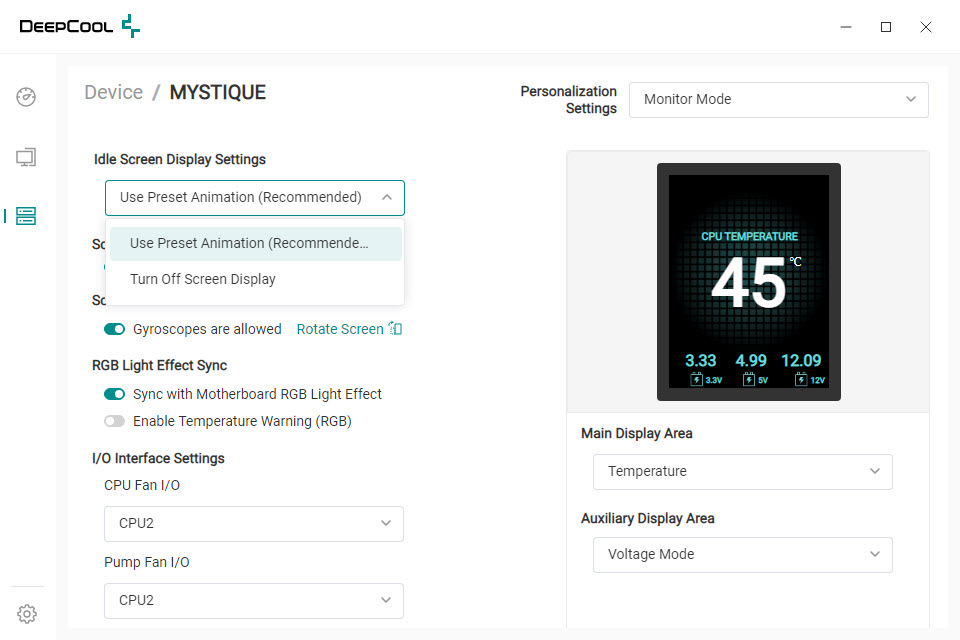This screenshot has width=960, height=640.
Task: Click the Main Display Area label
Action: point(637,434)
